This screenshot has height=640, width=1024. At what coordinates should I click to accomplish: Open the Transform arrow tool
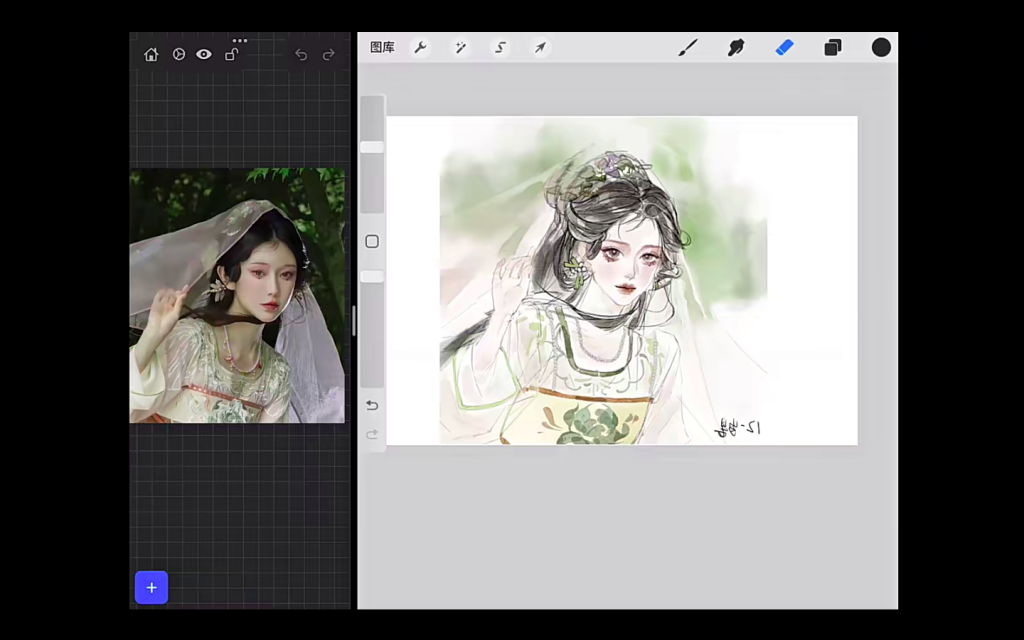(x=540, y=47)
